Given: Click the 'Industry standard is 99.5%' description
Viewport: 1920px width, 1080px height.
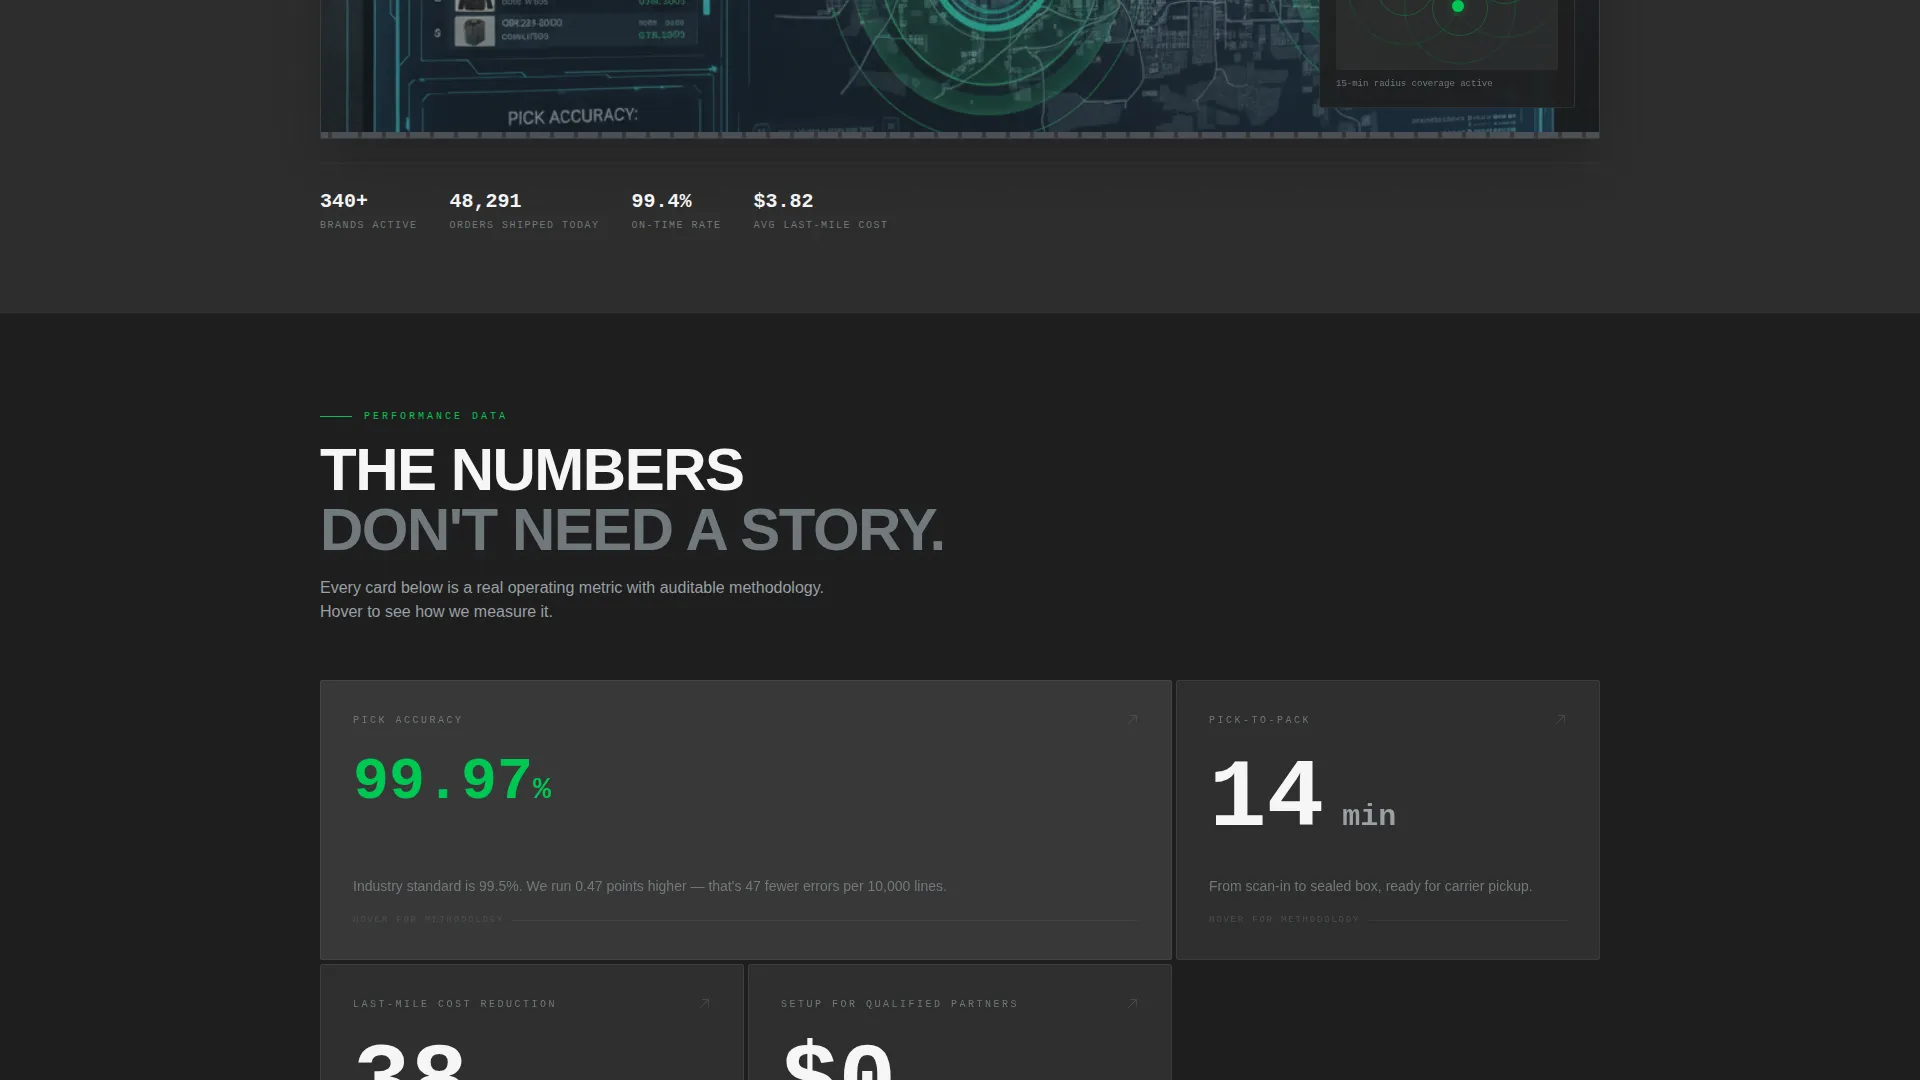Looking at the screenshot, I should tap(649, 886).
